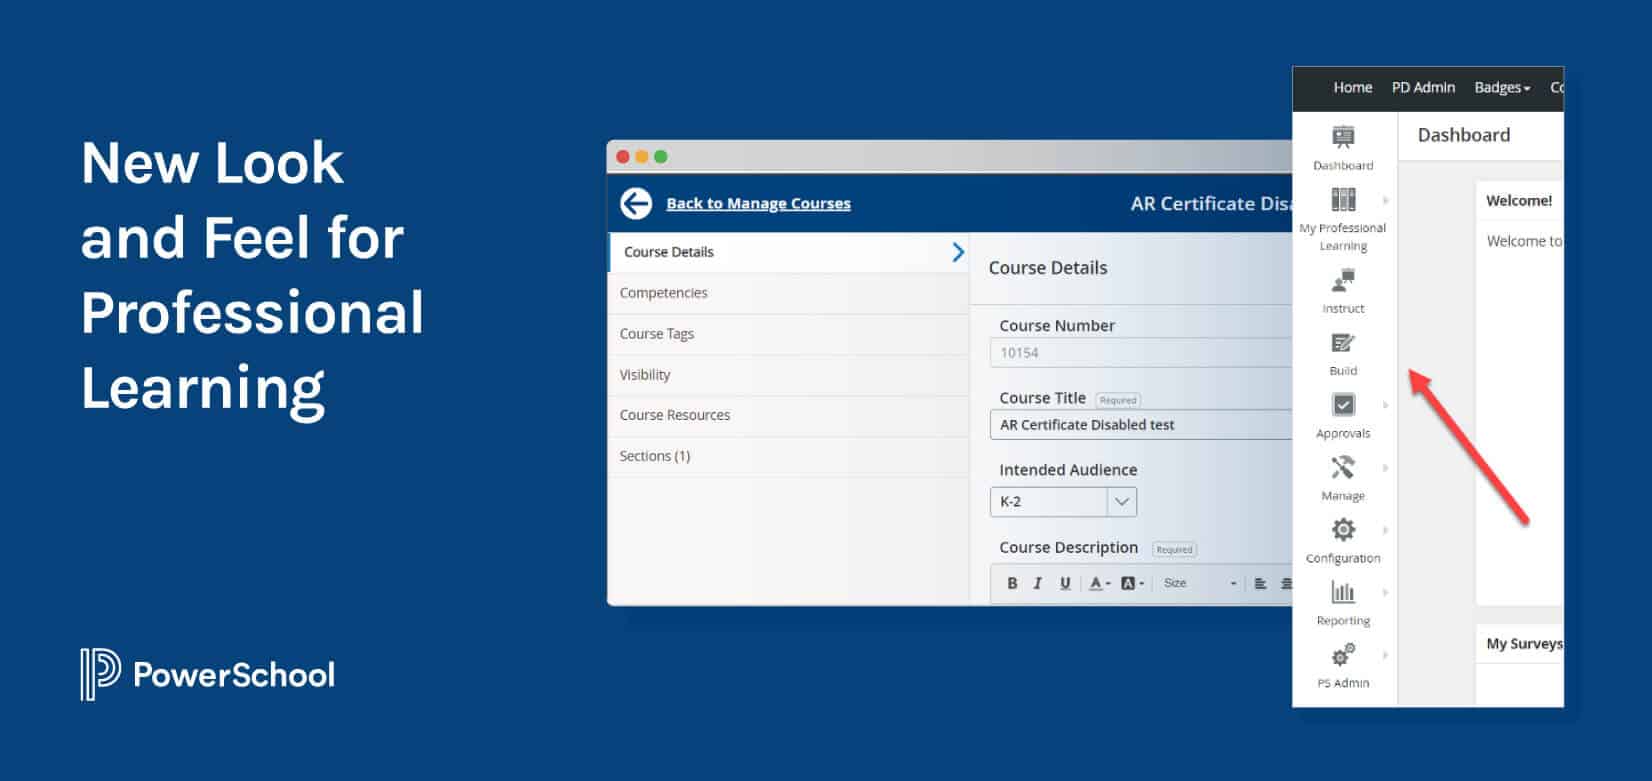Screen dimensions: 1652x781
Task: Expand the Badges menu dropdown
Action: [1502, 88]
